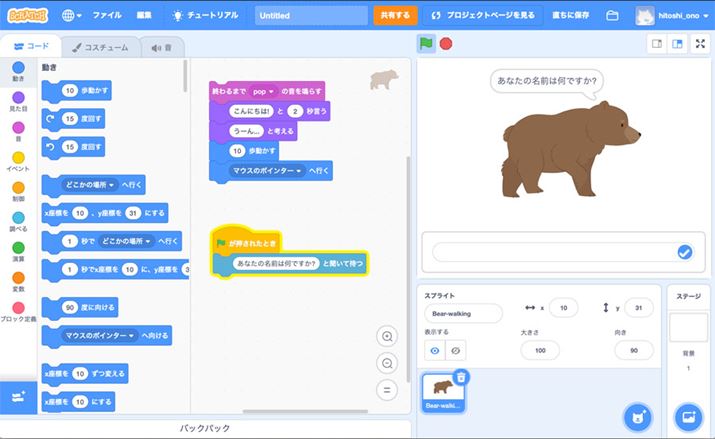The height and width of the screenshot is (439, 715).
Task: Delete the Bear-walking sprite with trash icon
Action: coord(461,377)
